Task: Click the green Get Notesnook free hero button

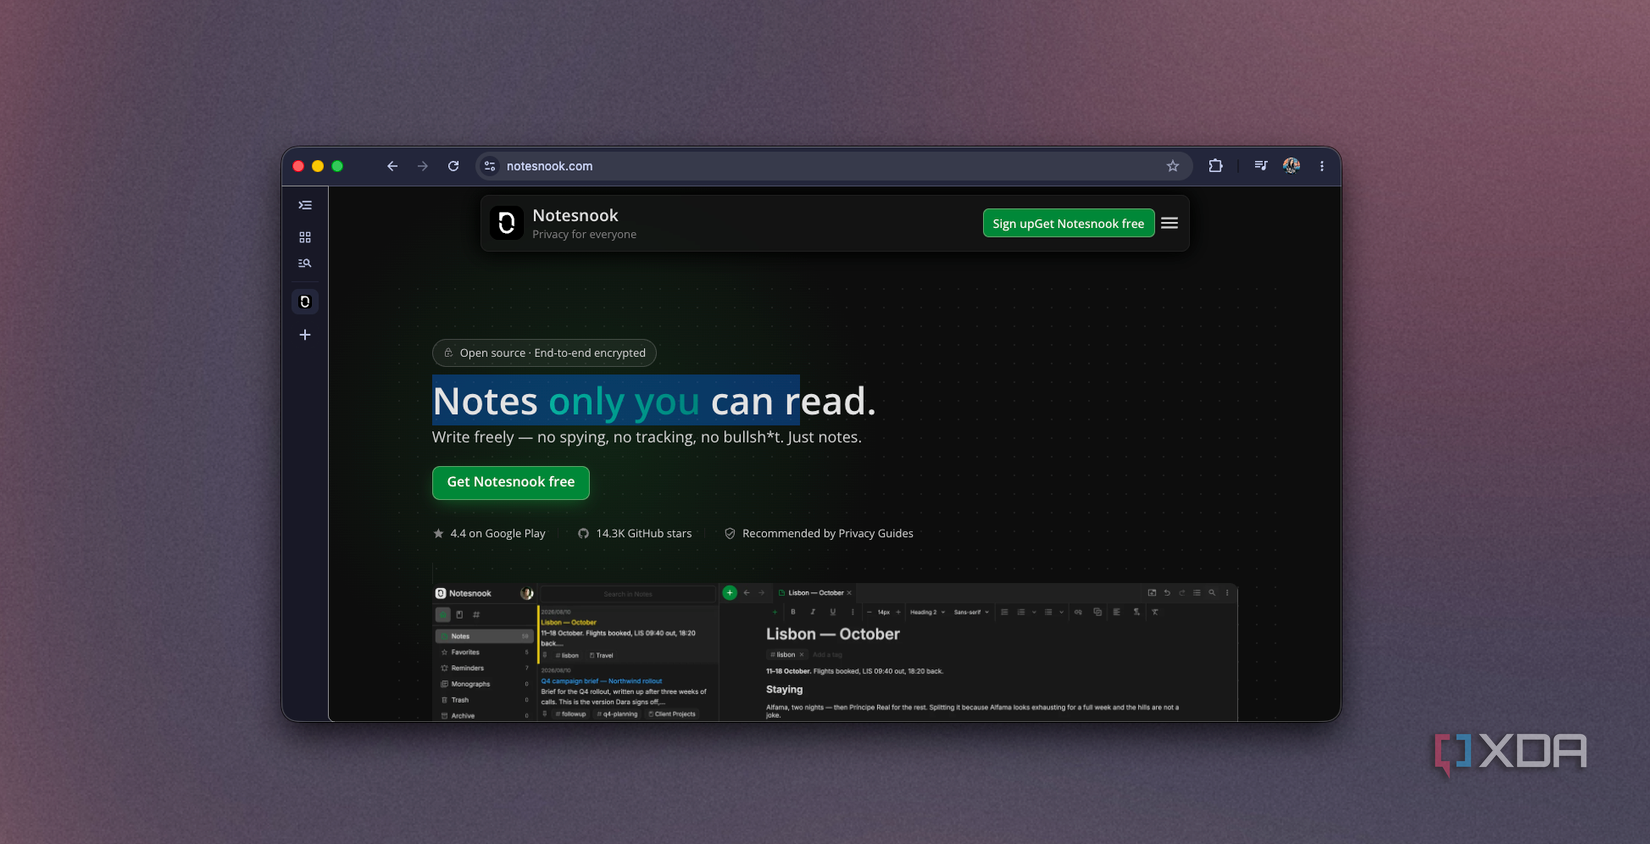Action: click(x=511, y=482)
